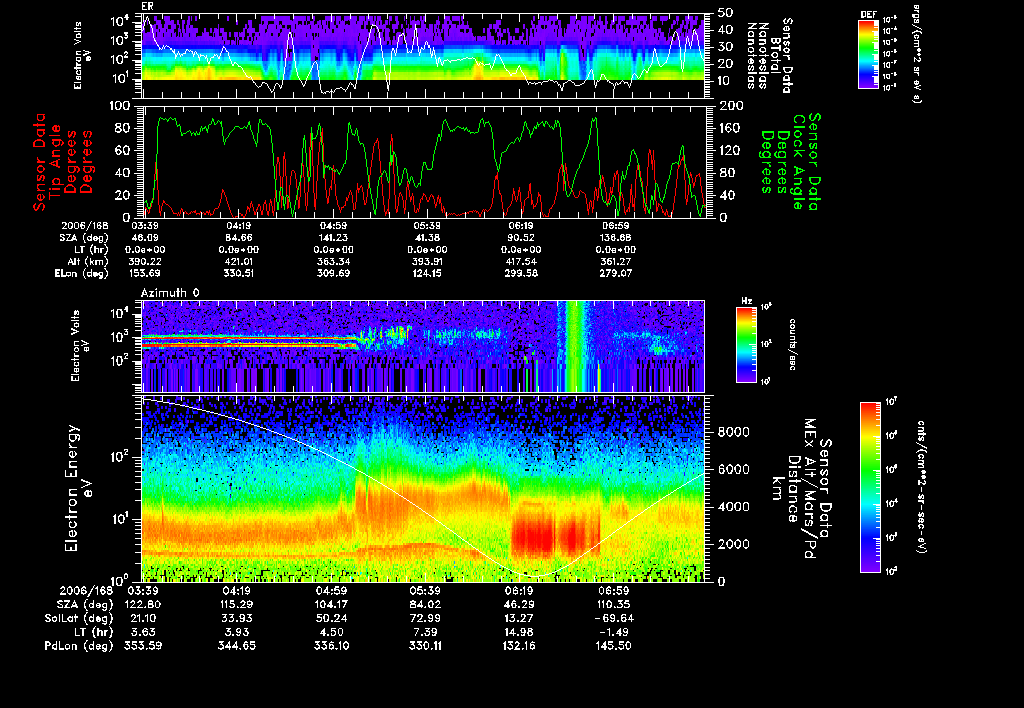Click the MEx Alt/Mars/Pd Distance axis label
1024x708 pixels.
pos(801,488)
